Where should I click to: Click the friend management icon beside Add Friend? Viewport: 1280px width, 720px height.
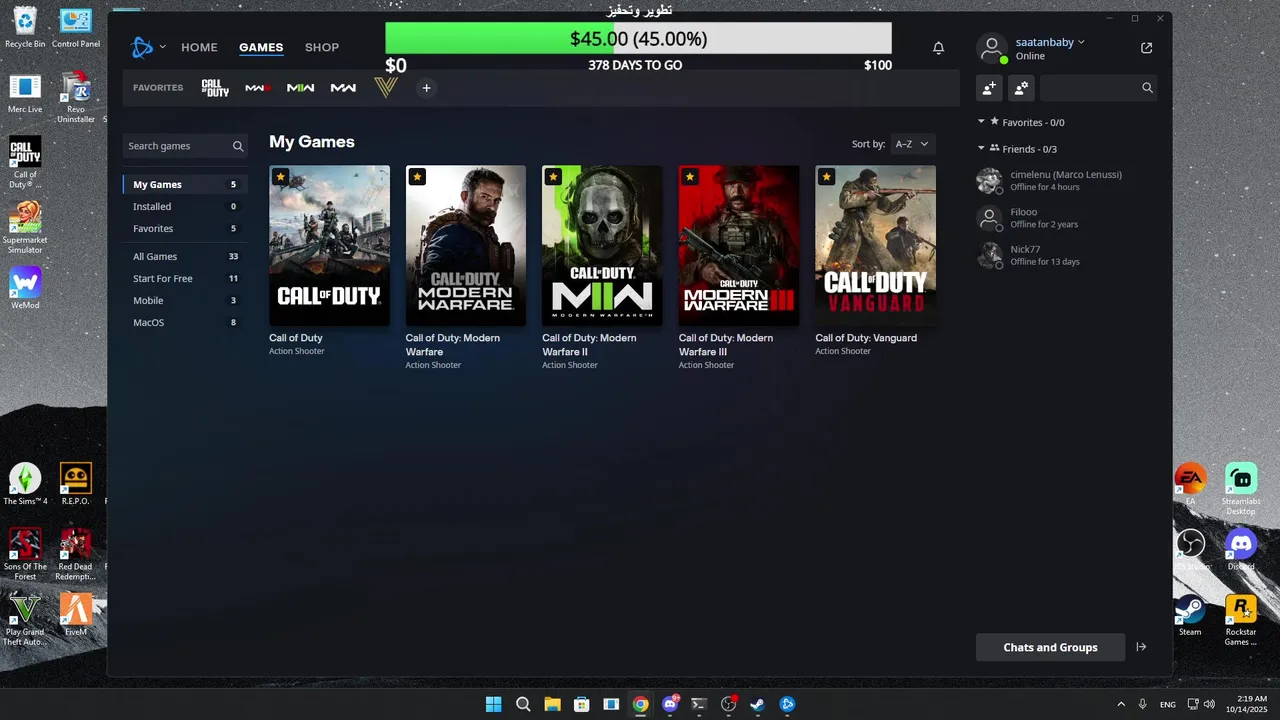click(1021, 88)
